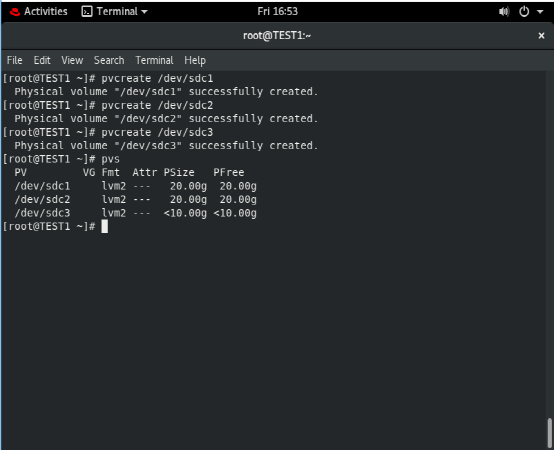554x450 pixels.
Task: Click the terminal vertical scrollbar thumb
Action: pos(549,433)
